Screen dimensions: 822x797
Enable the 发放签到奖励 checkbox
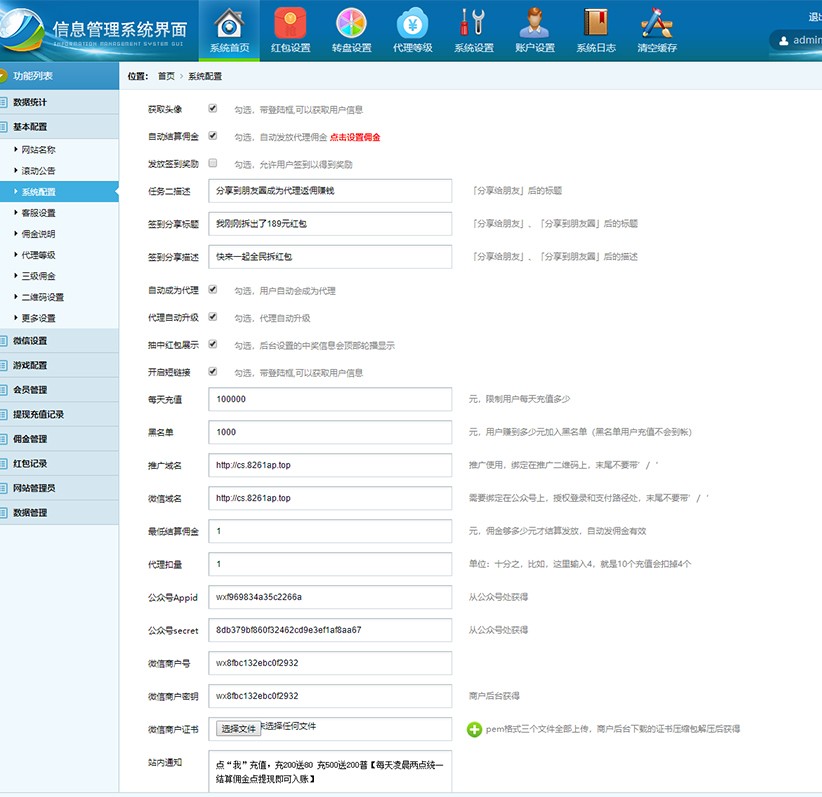point(213,163)
